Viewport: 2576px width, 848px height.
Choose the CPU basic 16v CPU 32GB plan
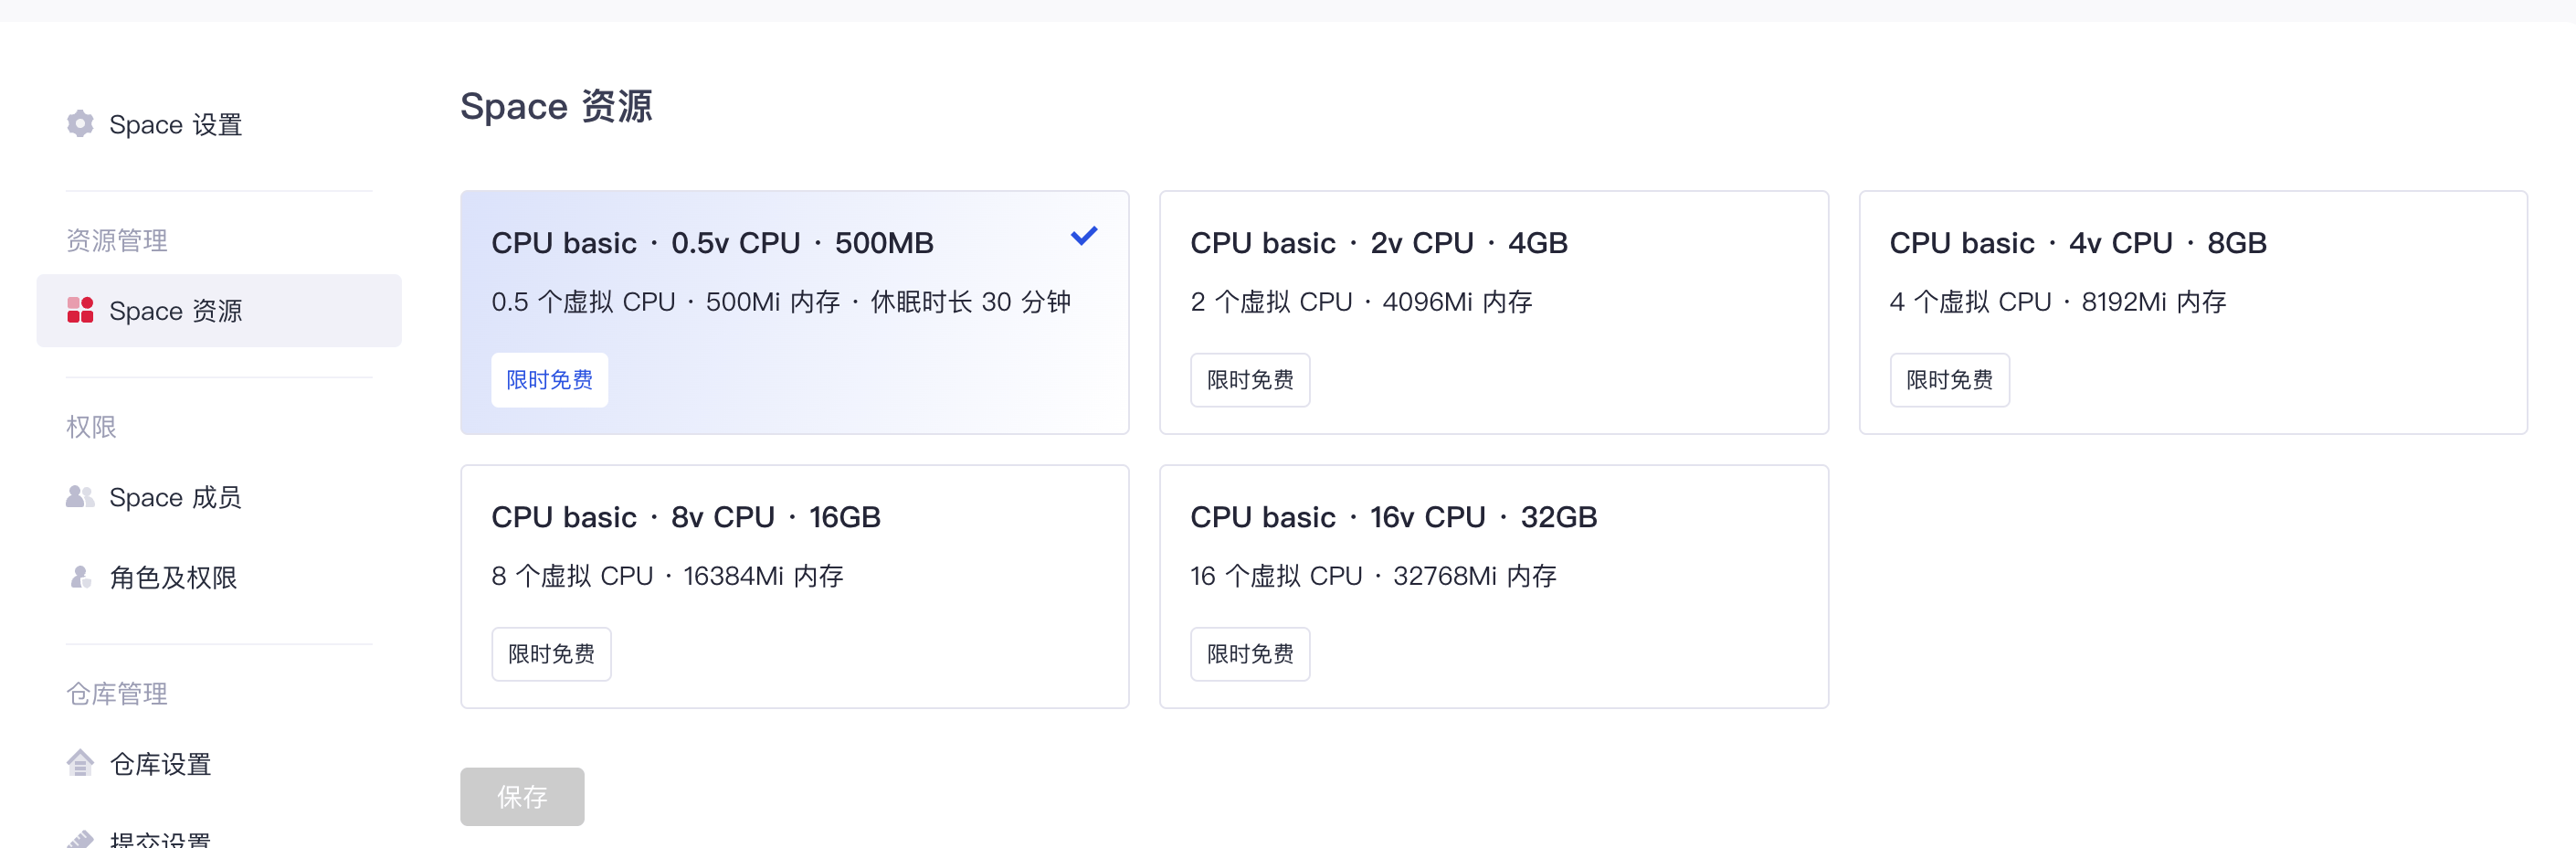[x=1493, y=586]
